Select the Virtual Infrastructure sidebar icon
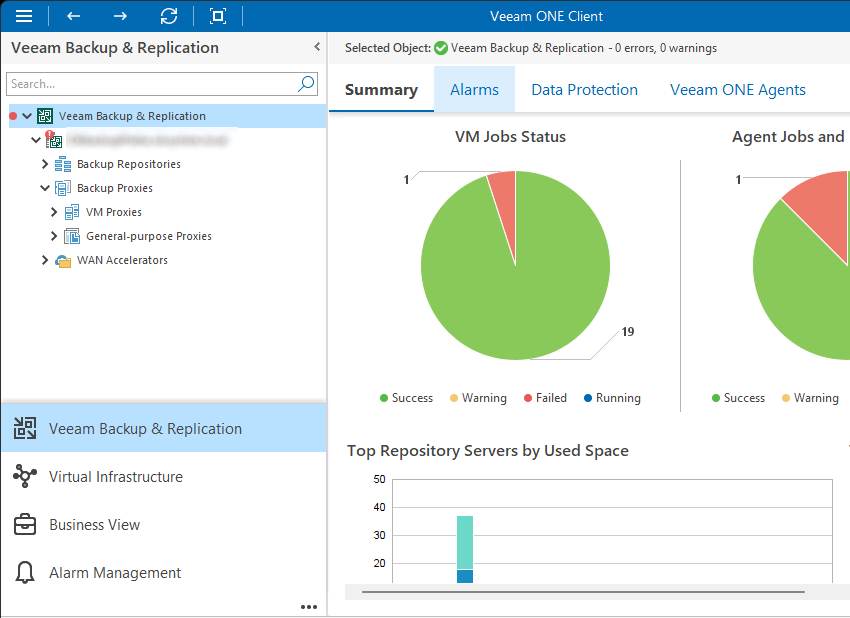The height and width of the screenshot is (618, 850). point(24,476)
